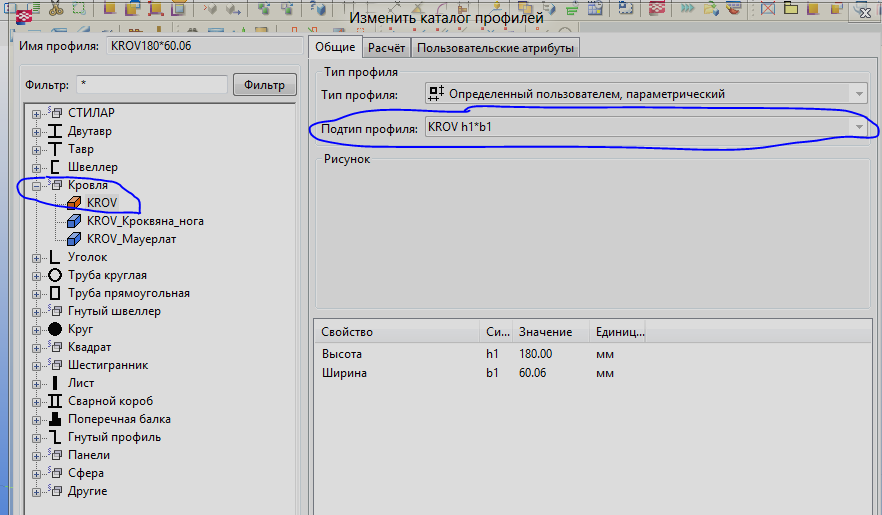The width and height of the screenshot is (882, 515).
Task: Click the Свойство column header
Action: [397, 332]
